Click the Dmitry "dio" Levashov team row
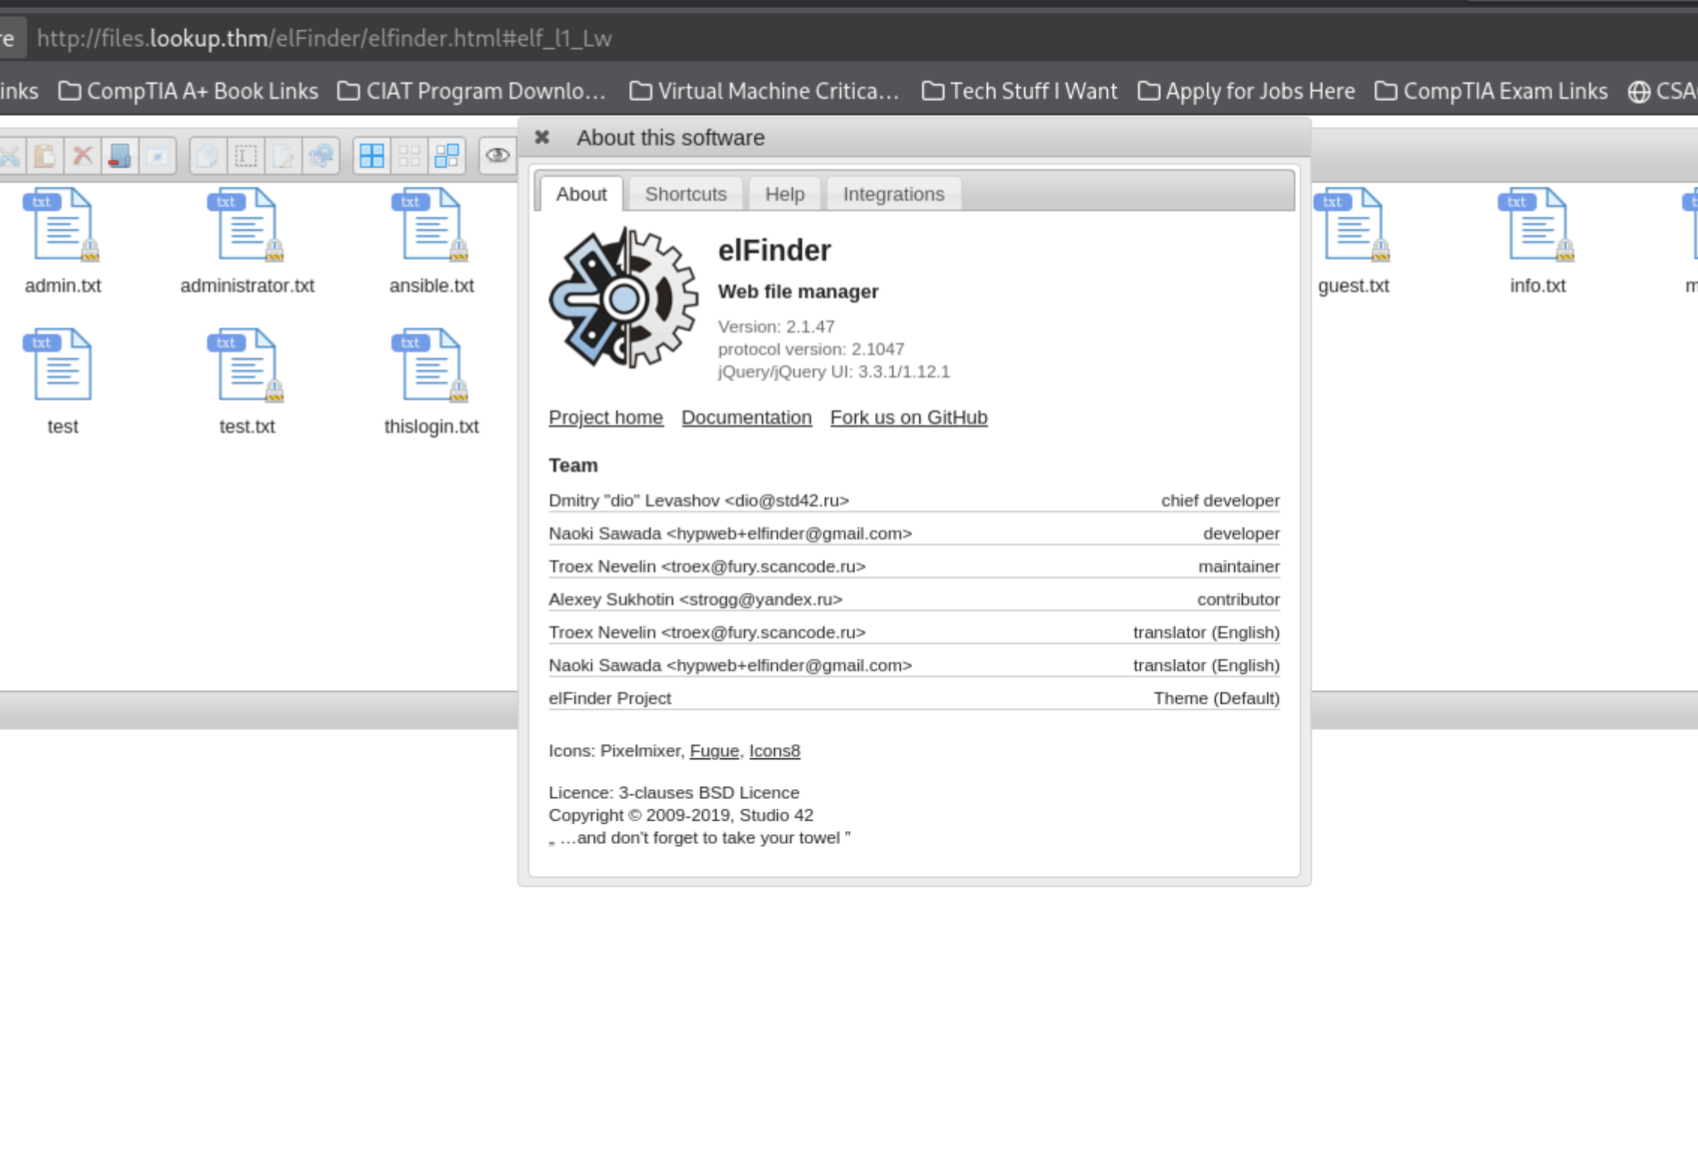The image size is (1698, 1170). click(x=914, y=500)
